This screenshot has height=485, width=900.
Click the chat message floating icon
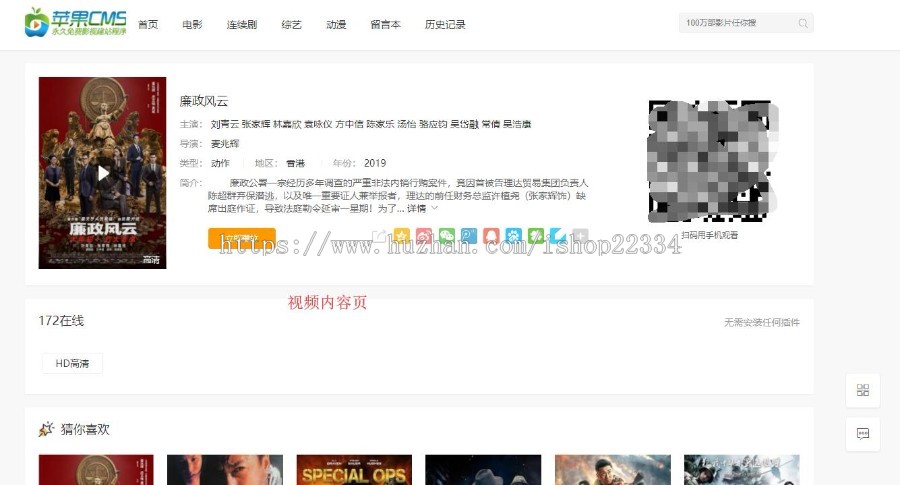point(863,433)
